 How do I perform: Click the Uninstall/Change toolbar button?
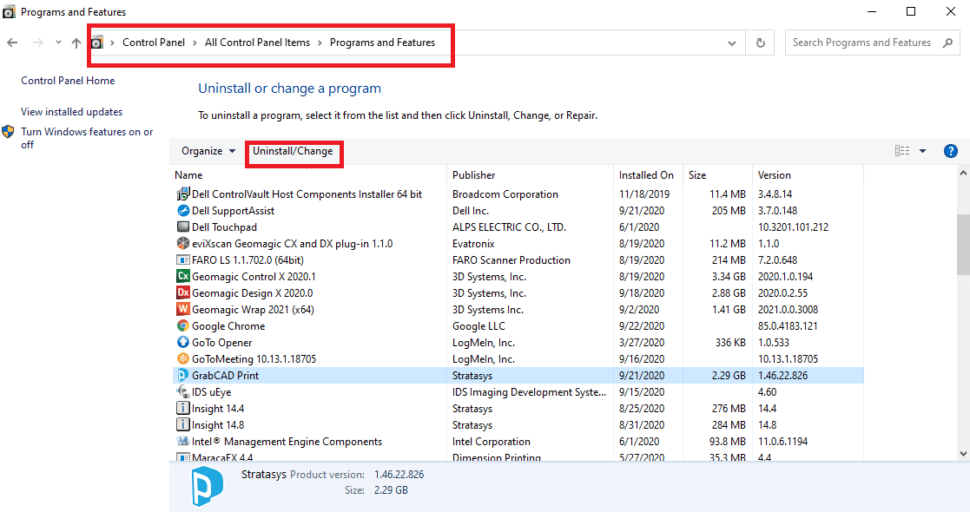(293, 151)
